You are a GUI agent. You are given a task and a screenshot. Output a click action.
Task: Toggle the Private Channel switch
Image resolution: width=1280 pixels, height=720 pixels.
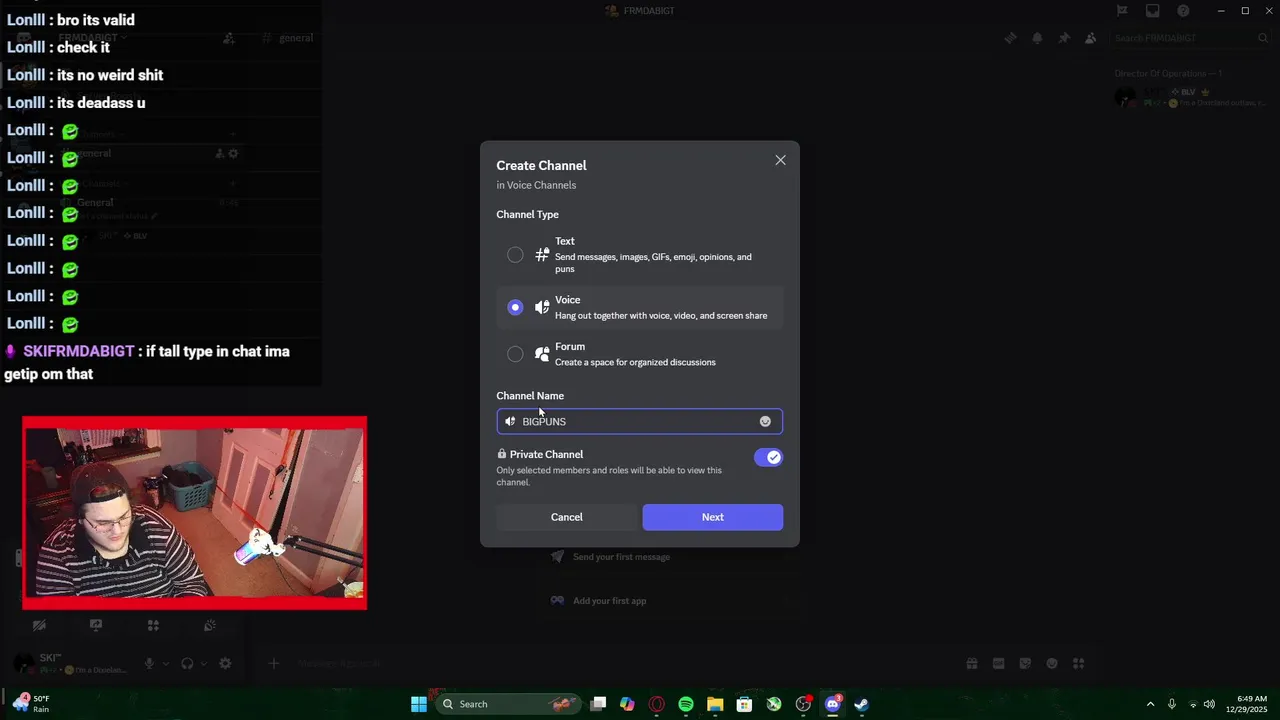768,457
